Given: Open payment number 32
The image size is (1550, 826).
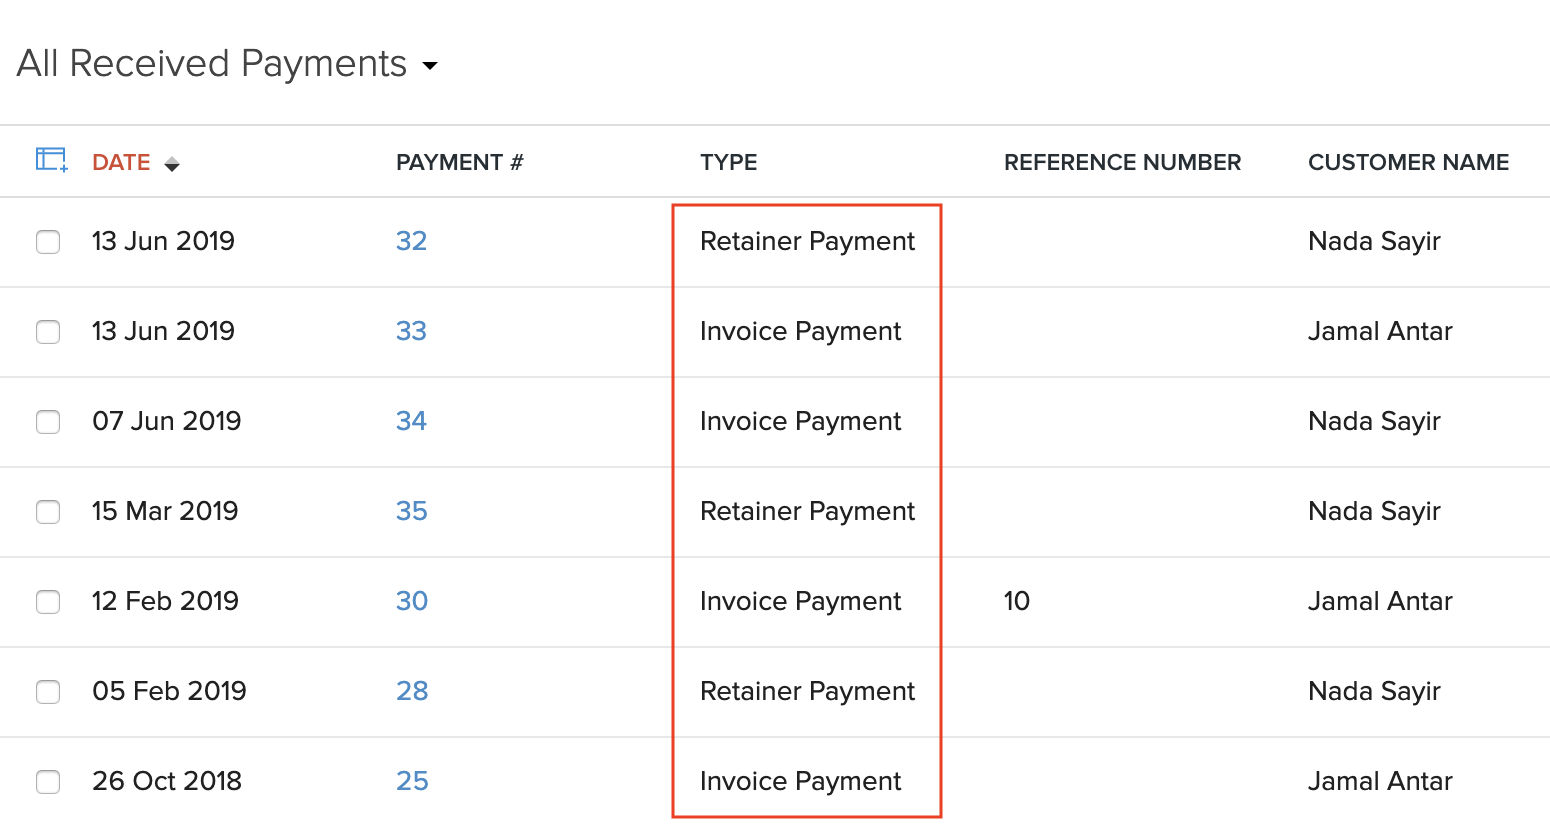Looking at the screenshot, I should (x=411, y=240).
